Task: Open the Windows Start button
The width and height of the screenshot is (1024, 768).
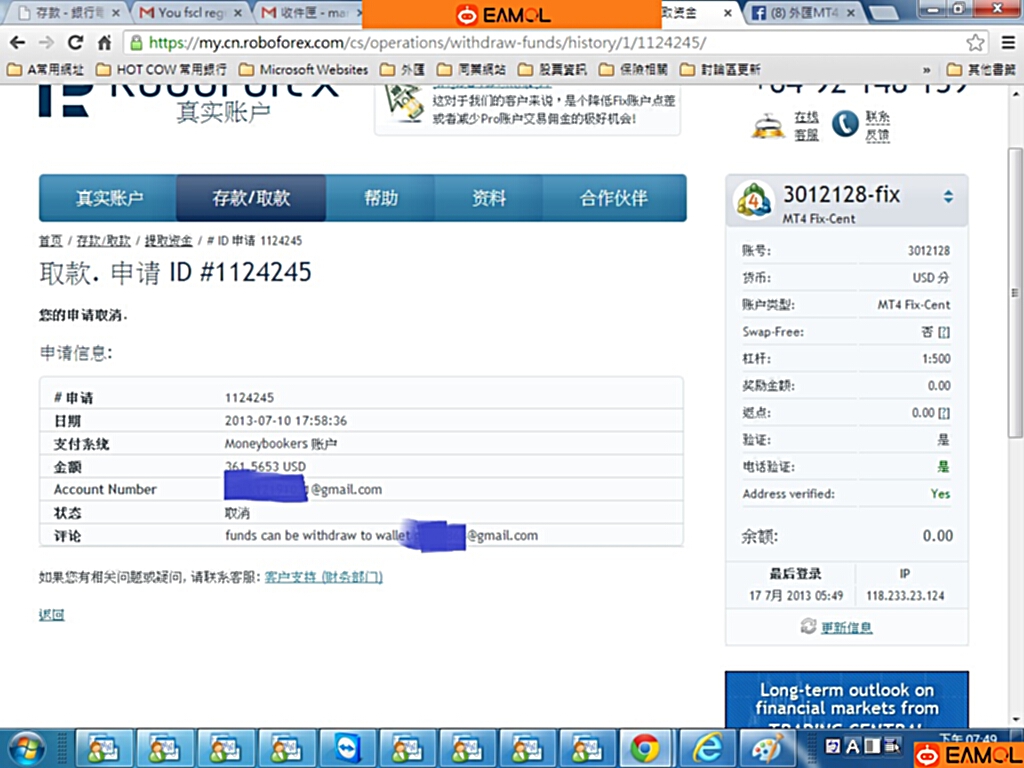Action: click(26, 748)
